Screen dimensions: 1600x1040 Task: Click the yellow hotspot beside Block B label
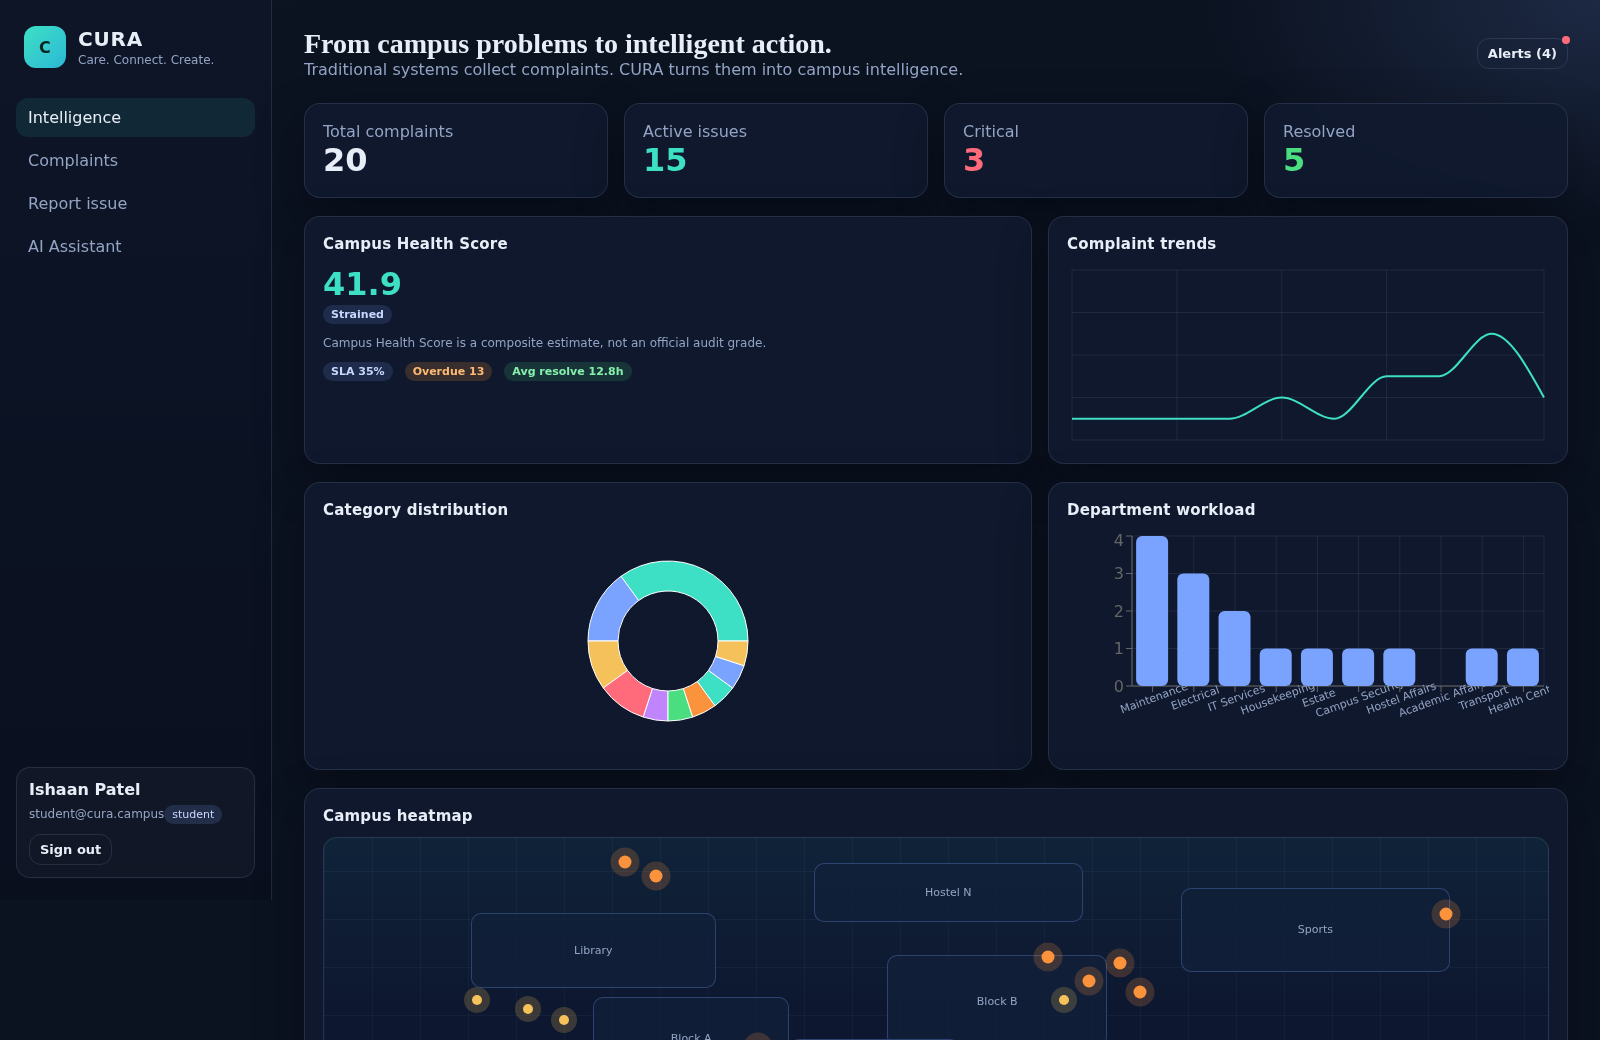pos(1064,1000)
